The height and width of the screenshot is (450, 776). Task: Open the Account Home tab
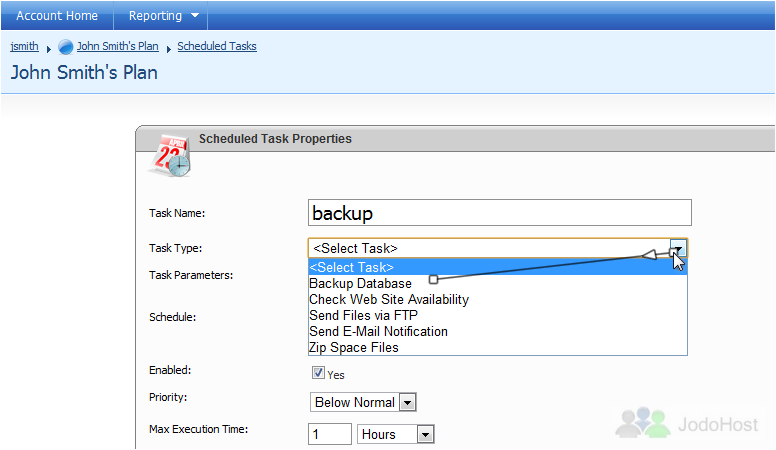pos(57,15)
